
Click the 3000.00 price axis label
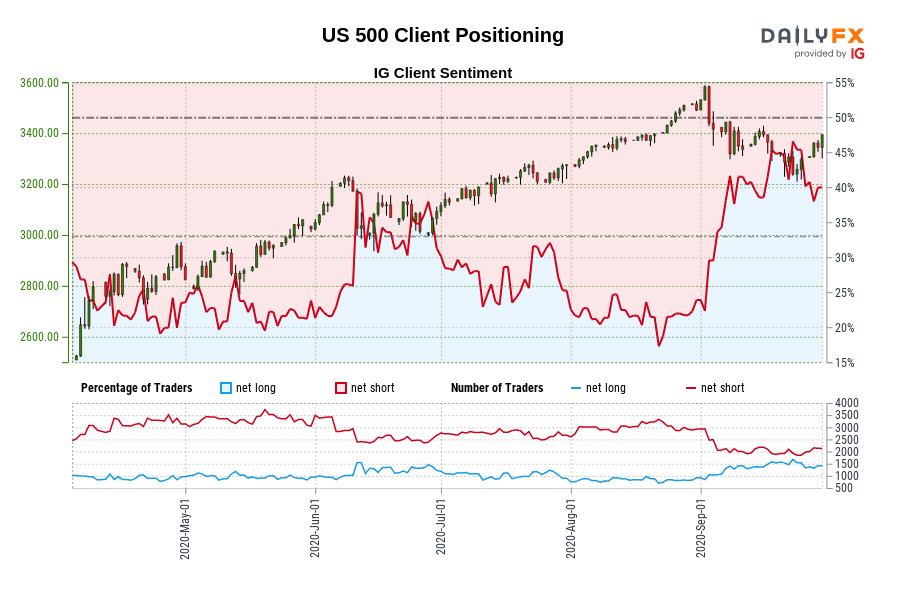(x=39, y=235)
